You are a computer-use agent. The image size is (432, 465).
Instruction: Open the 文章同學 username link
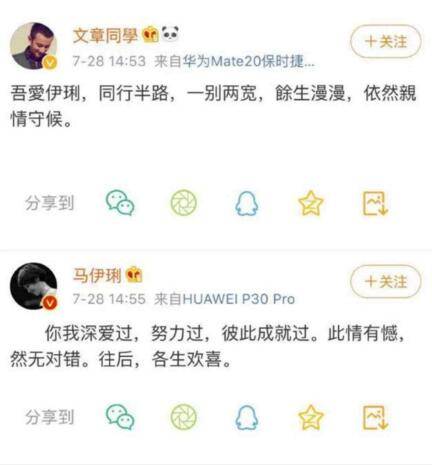pyautogui.click(x=105, y=35)
